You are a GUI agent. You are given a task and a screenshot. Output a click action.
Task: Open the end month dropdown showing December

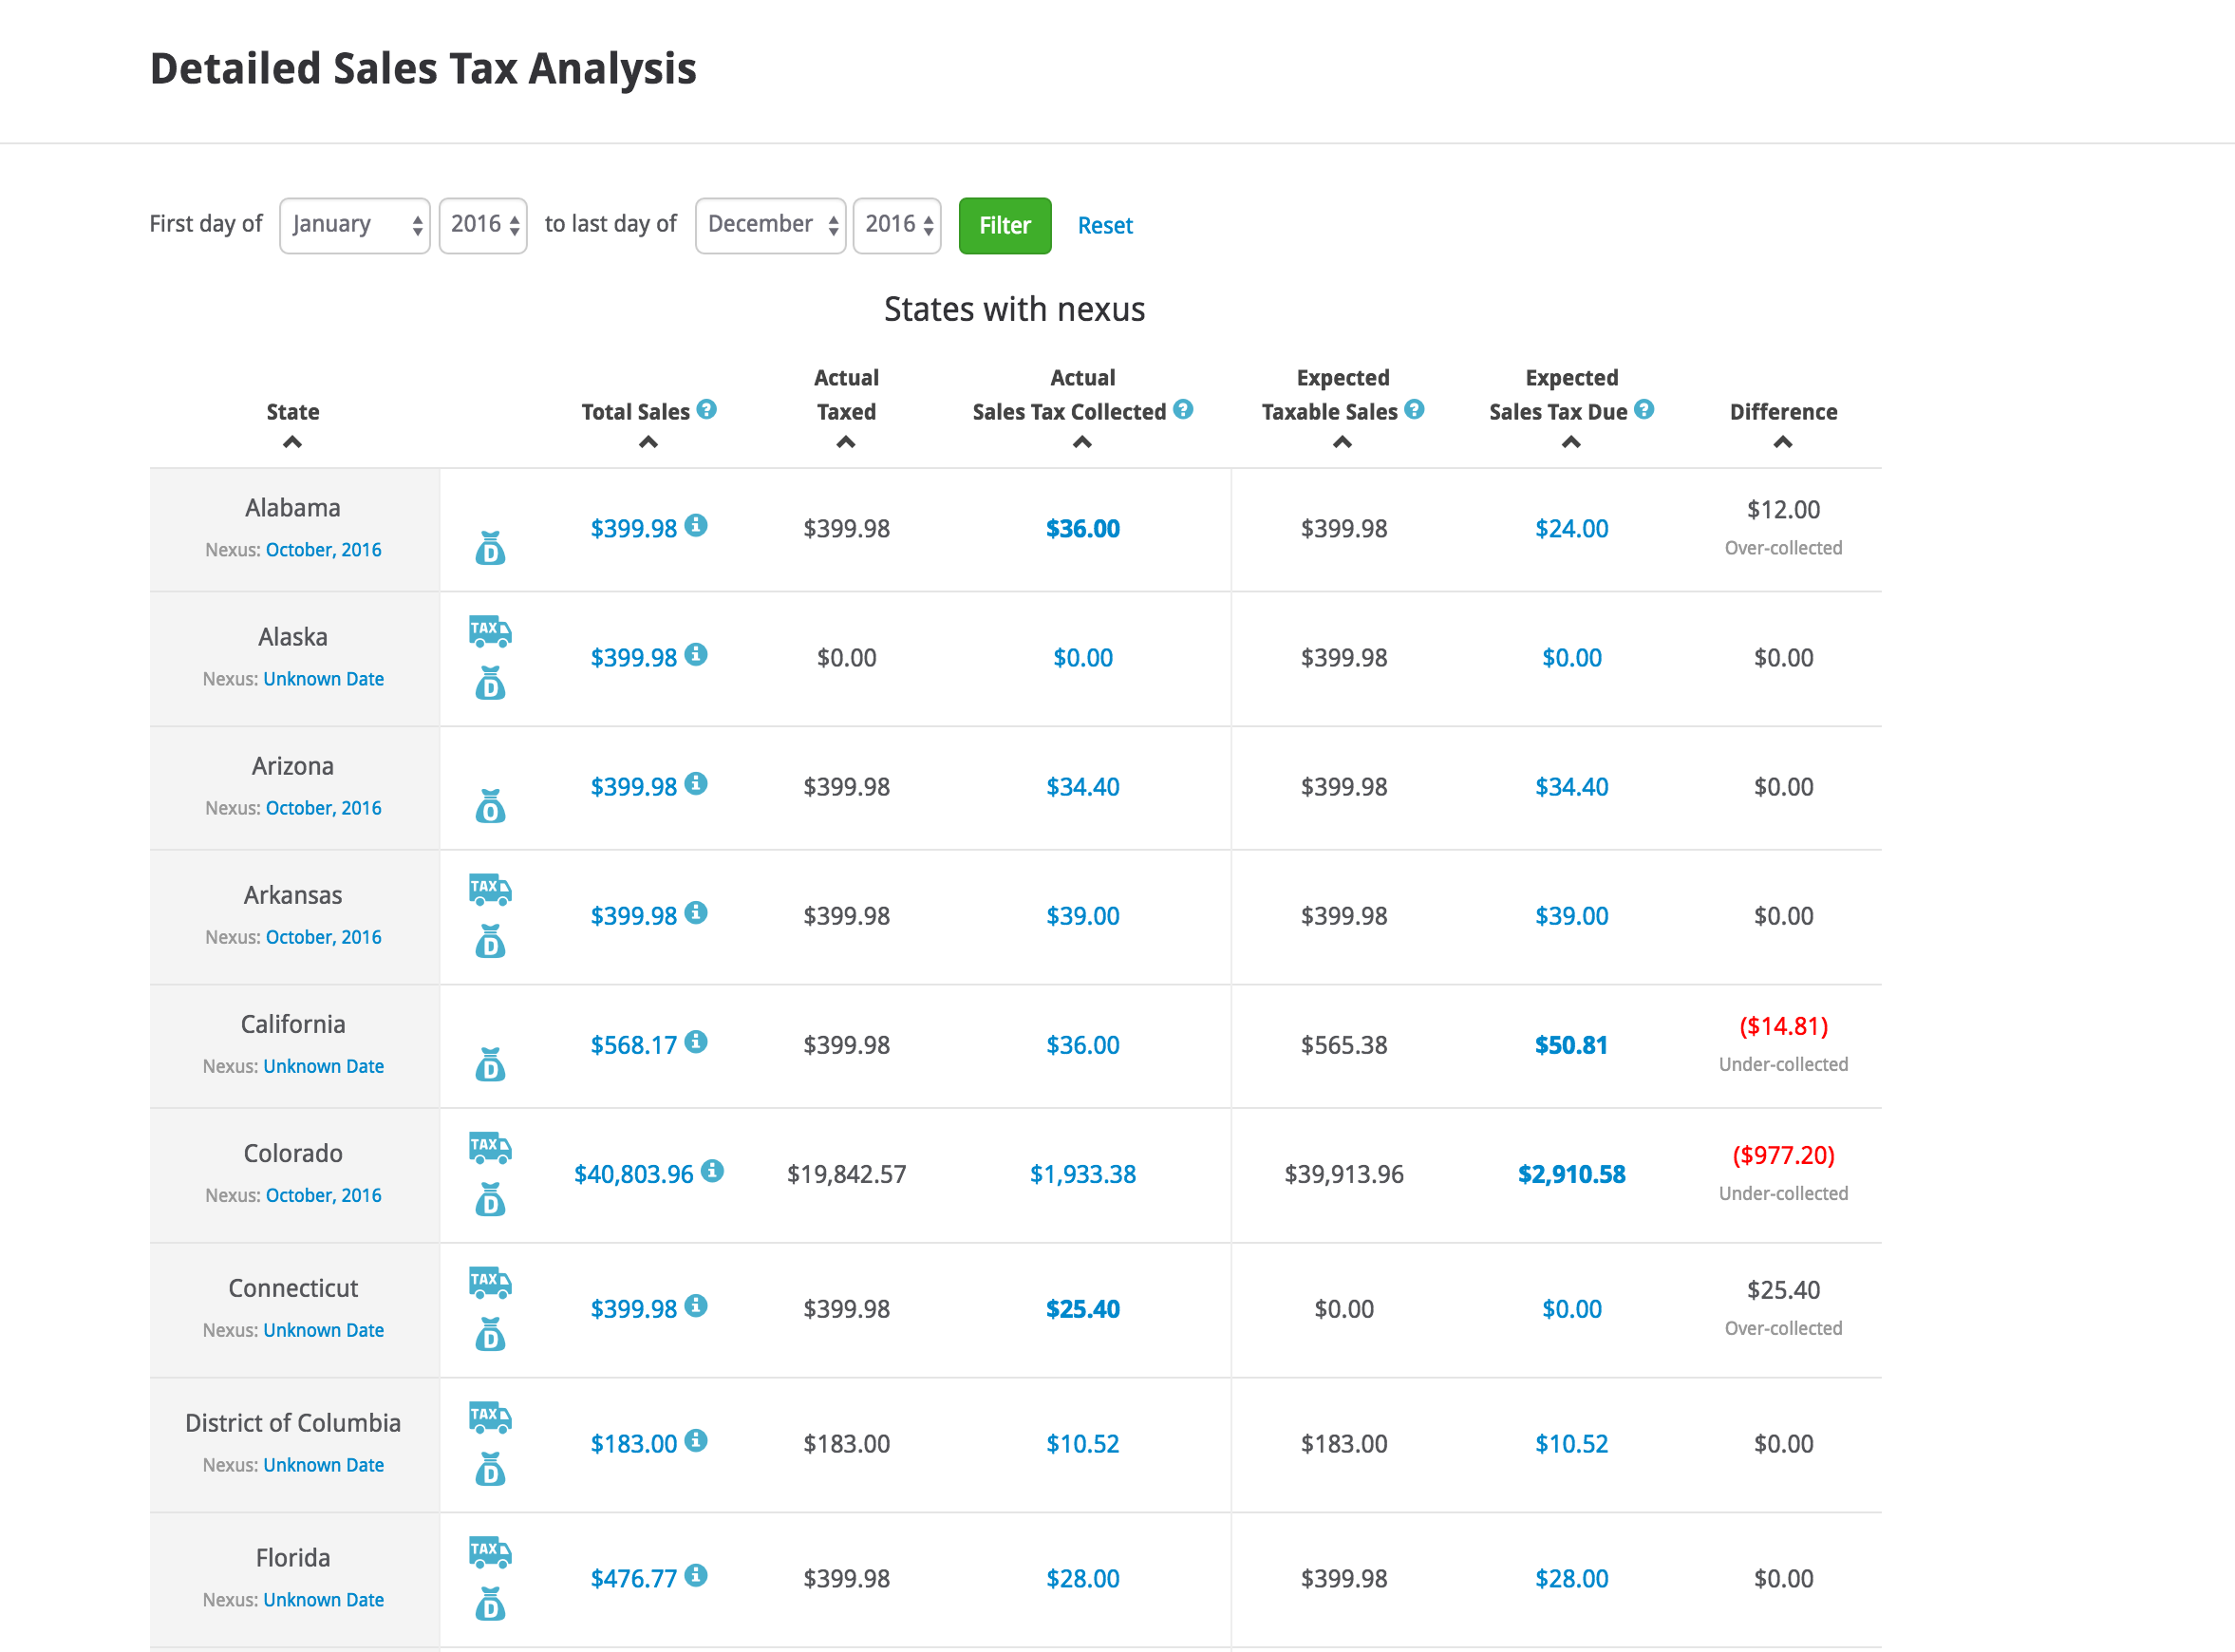[x=770, y=225]
